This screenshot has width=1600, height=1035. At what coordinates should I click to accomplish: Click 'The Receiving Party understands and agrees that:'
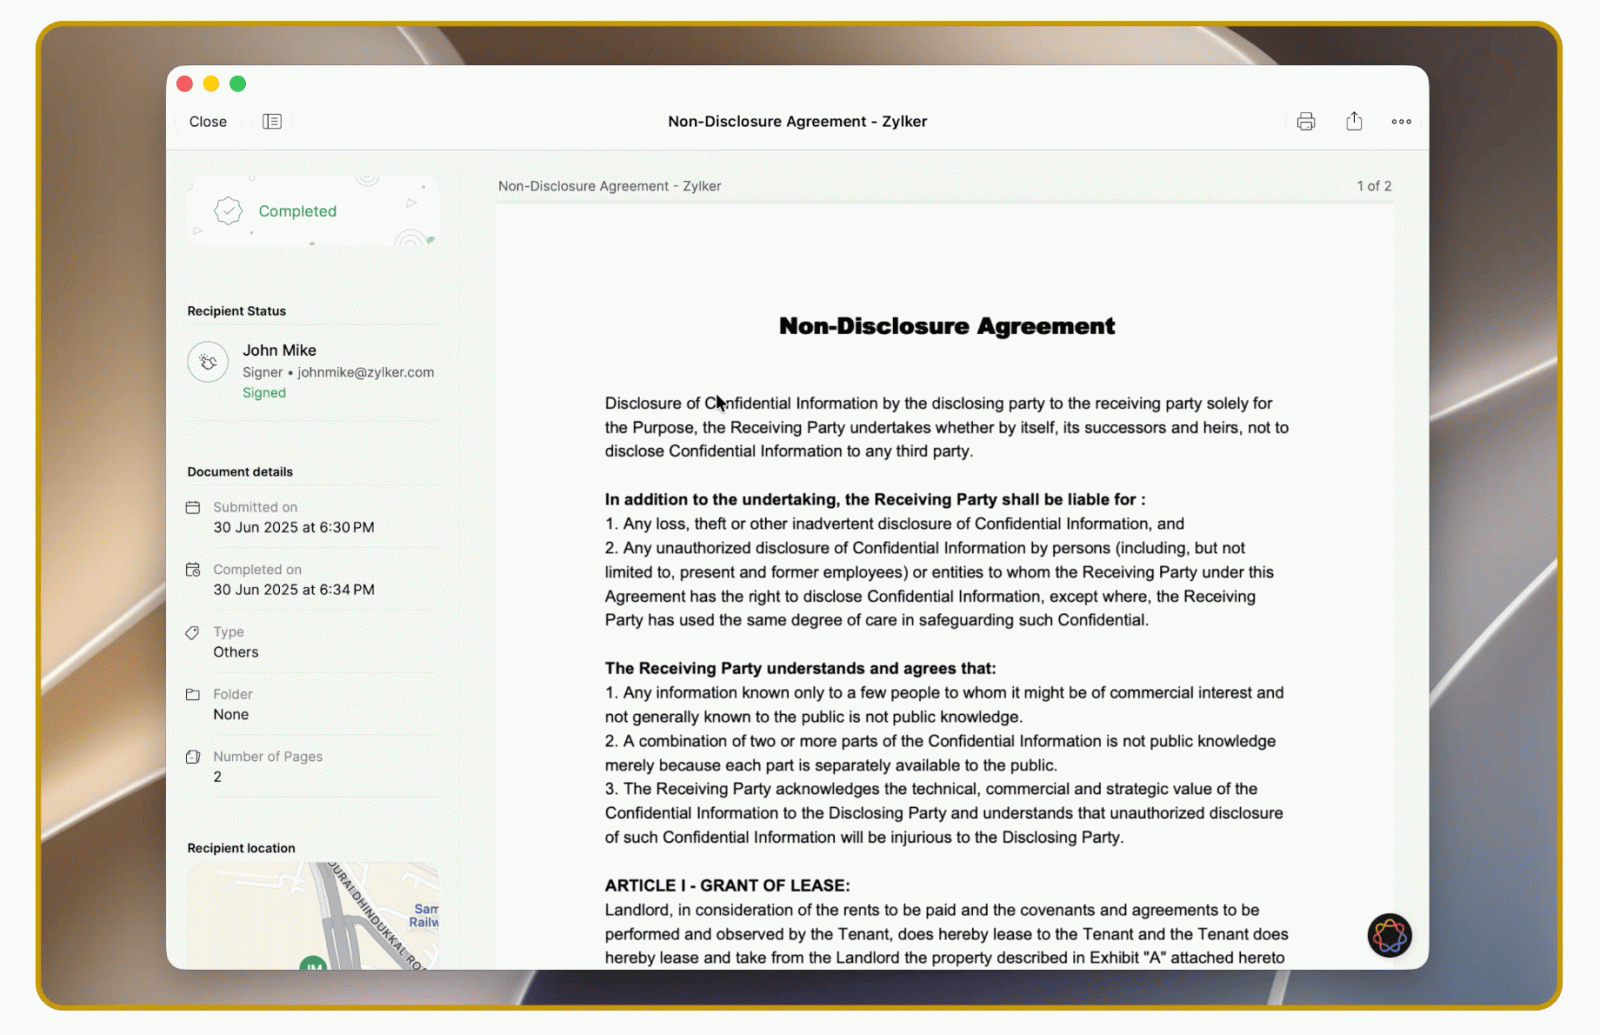click(x=800, y=668)
